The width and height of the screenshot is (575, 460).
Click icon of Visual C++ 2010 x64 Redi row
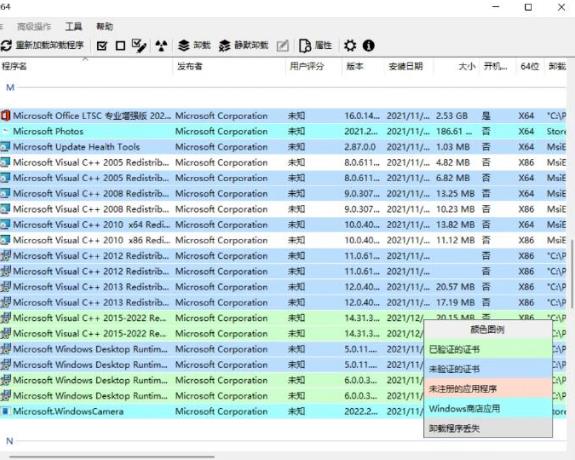pyautogui.click(x=5, y=224)
